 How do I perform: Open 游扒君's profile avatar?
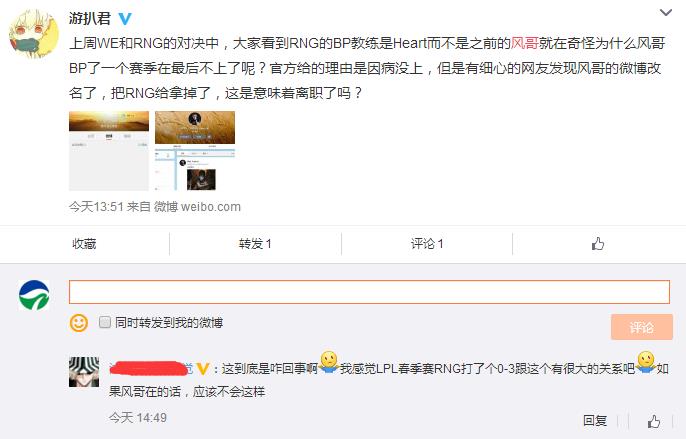click(34, 34)
